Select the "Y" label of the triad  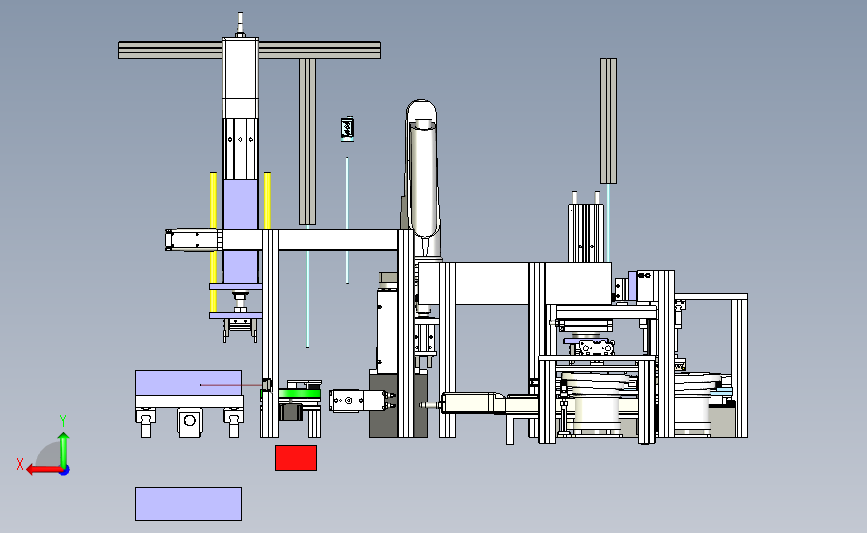point(63,421)
